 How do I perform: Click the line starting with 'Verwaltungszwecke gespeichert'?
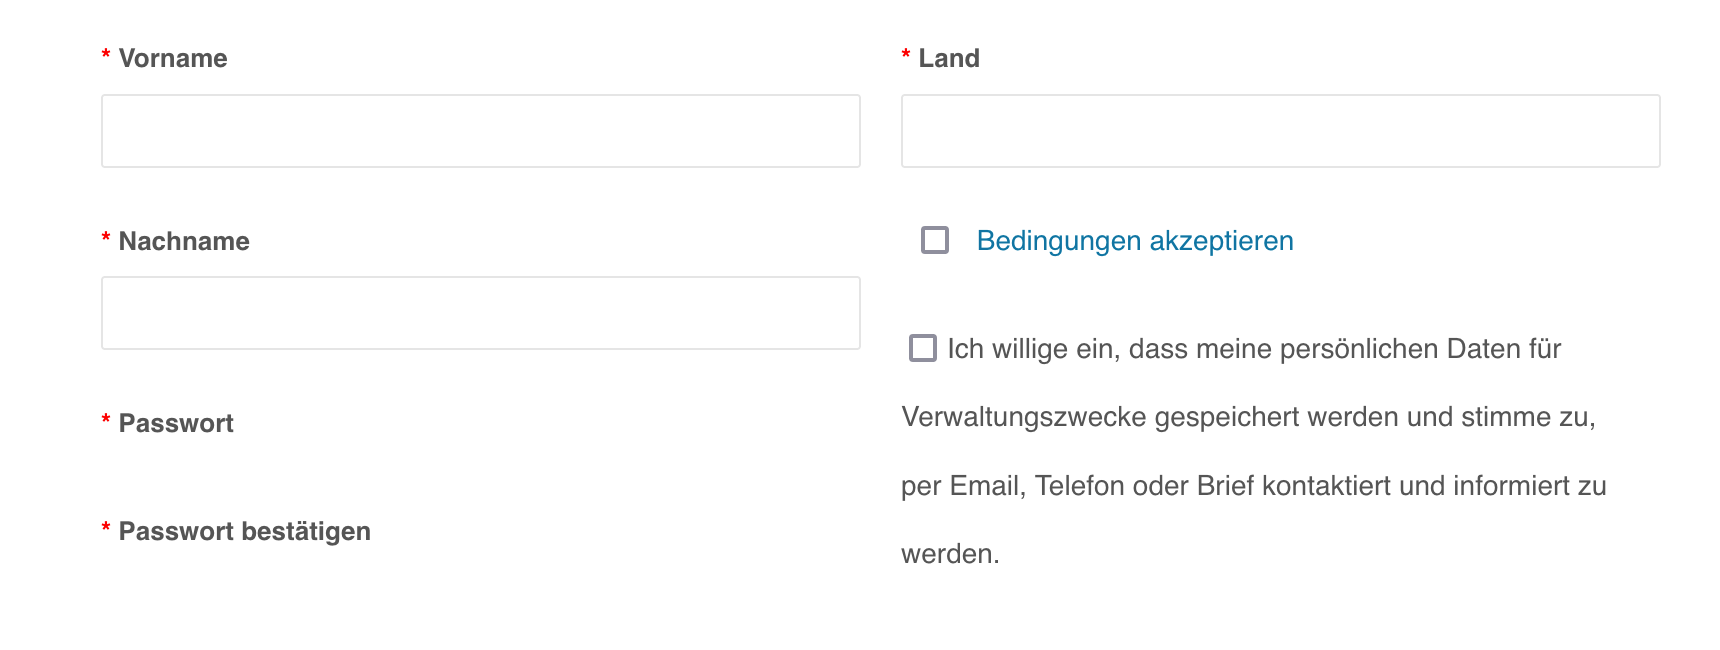pos(1248,417)
